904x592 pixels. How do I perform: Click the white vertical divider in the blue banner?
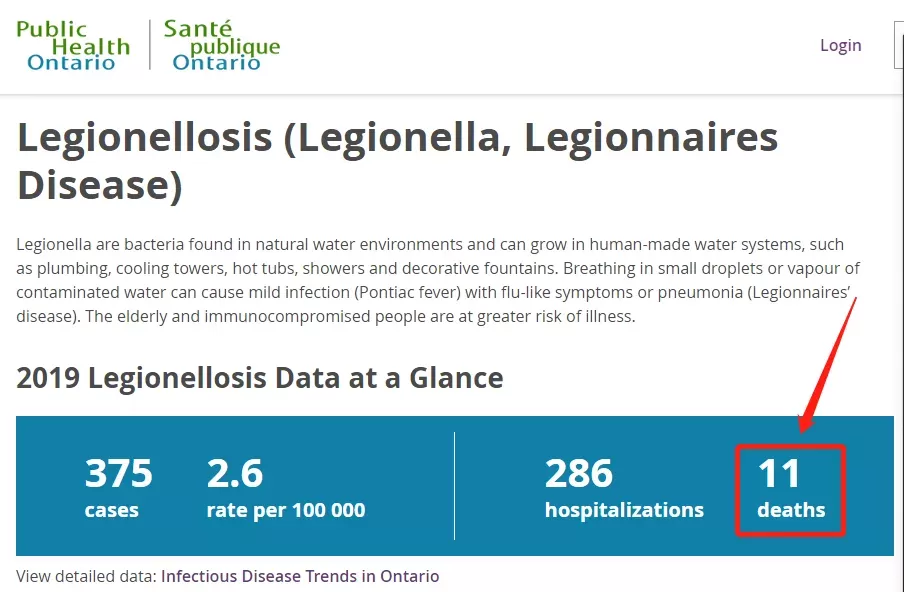(454, 486)
